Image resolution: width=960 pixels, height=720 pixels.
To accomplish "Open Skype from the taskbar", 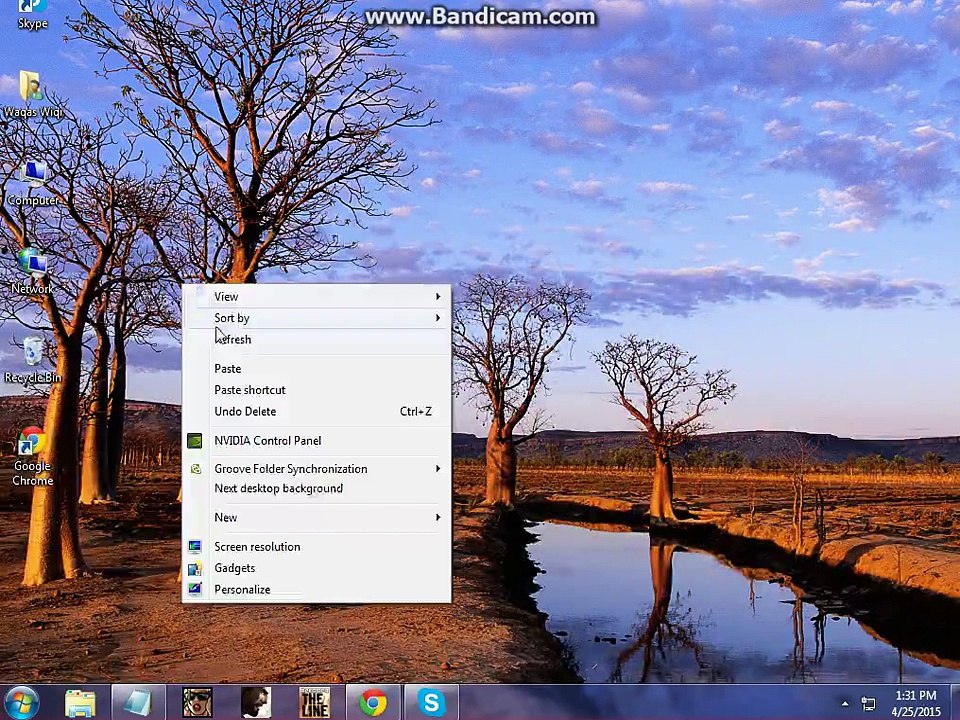I will 432,703.
